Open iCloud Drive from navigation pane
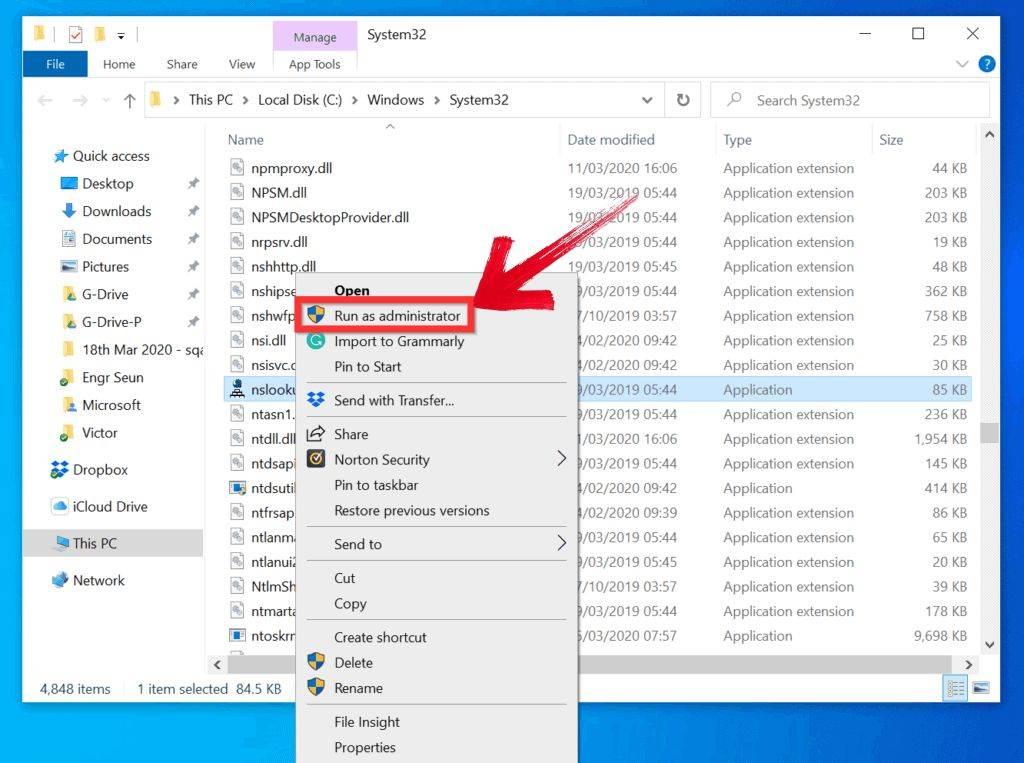The width and height of the screenshot is (1024, 763). (109, 507)
